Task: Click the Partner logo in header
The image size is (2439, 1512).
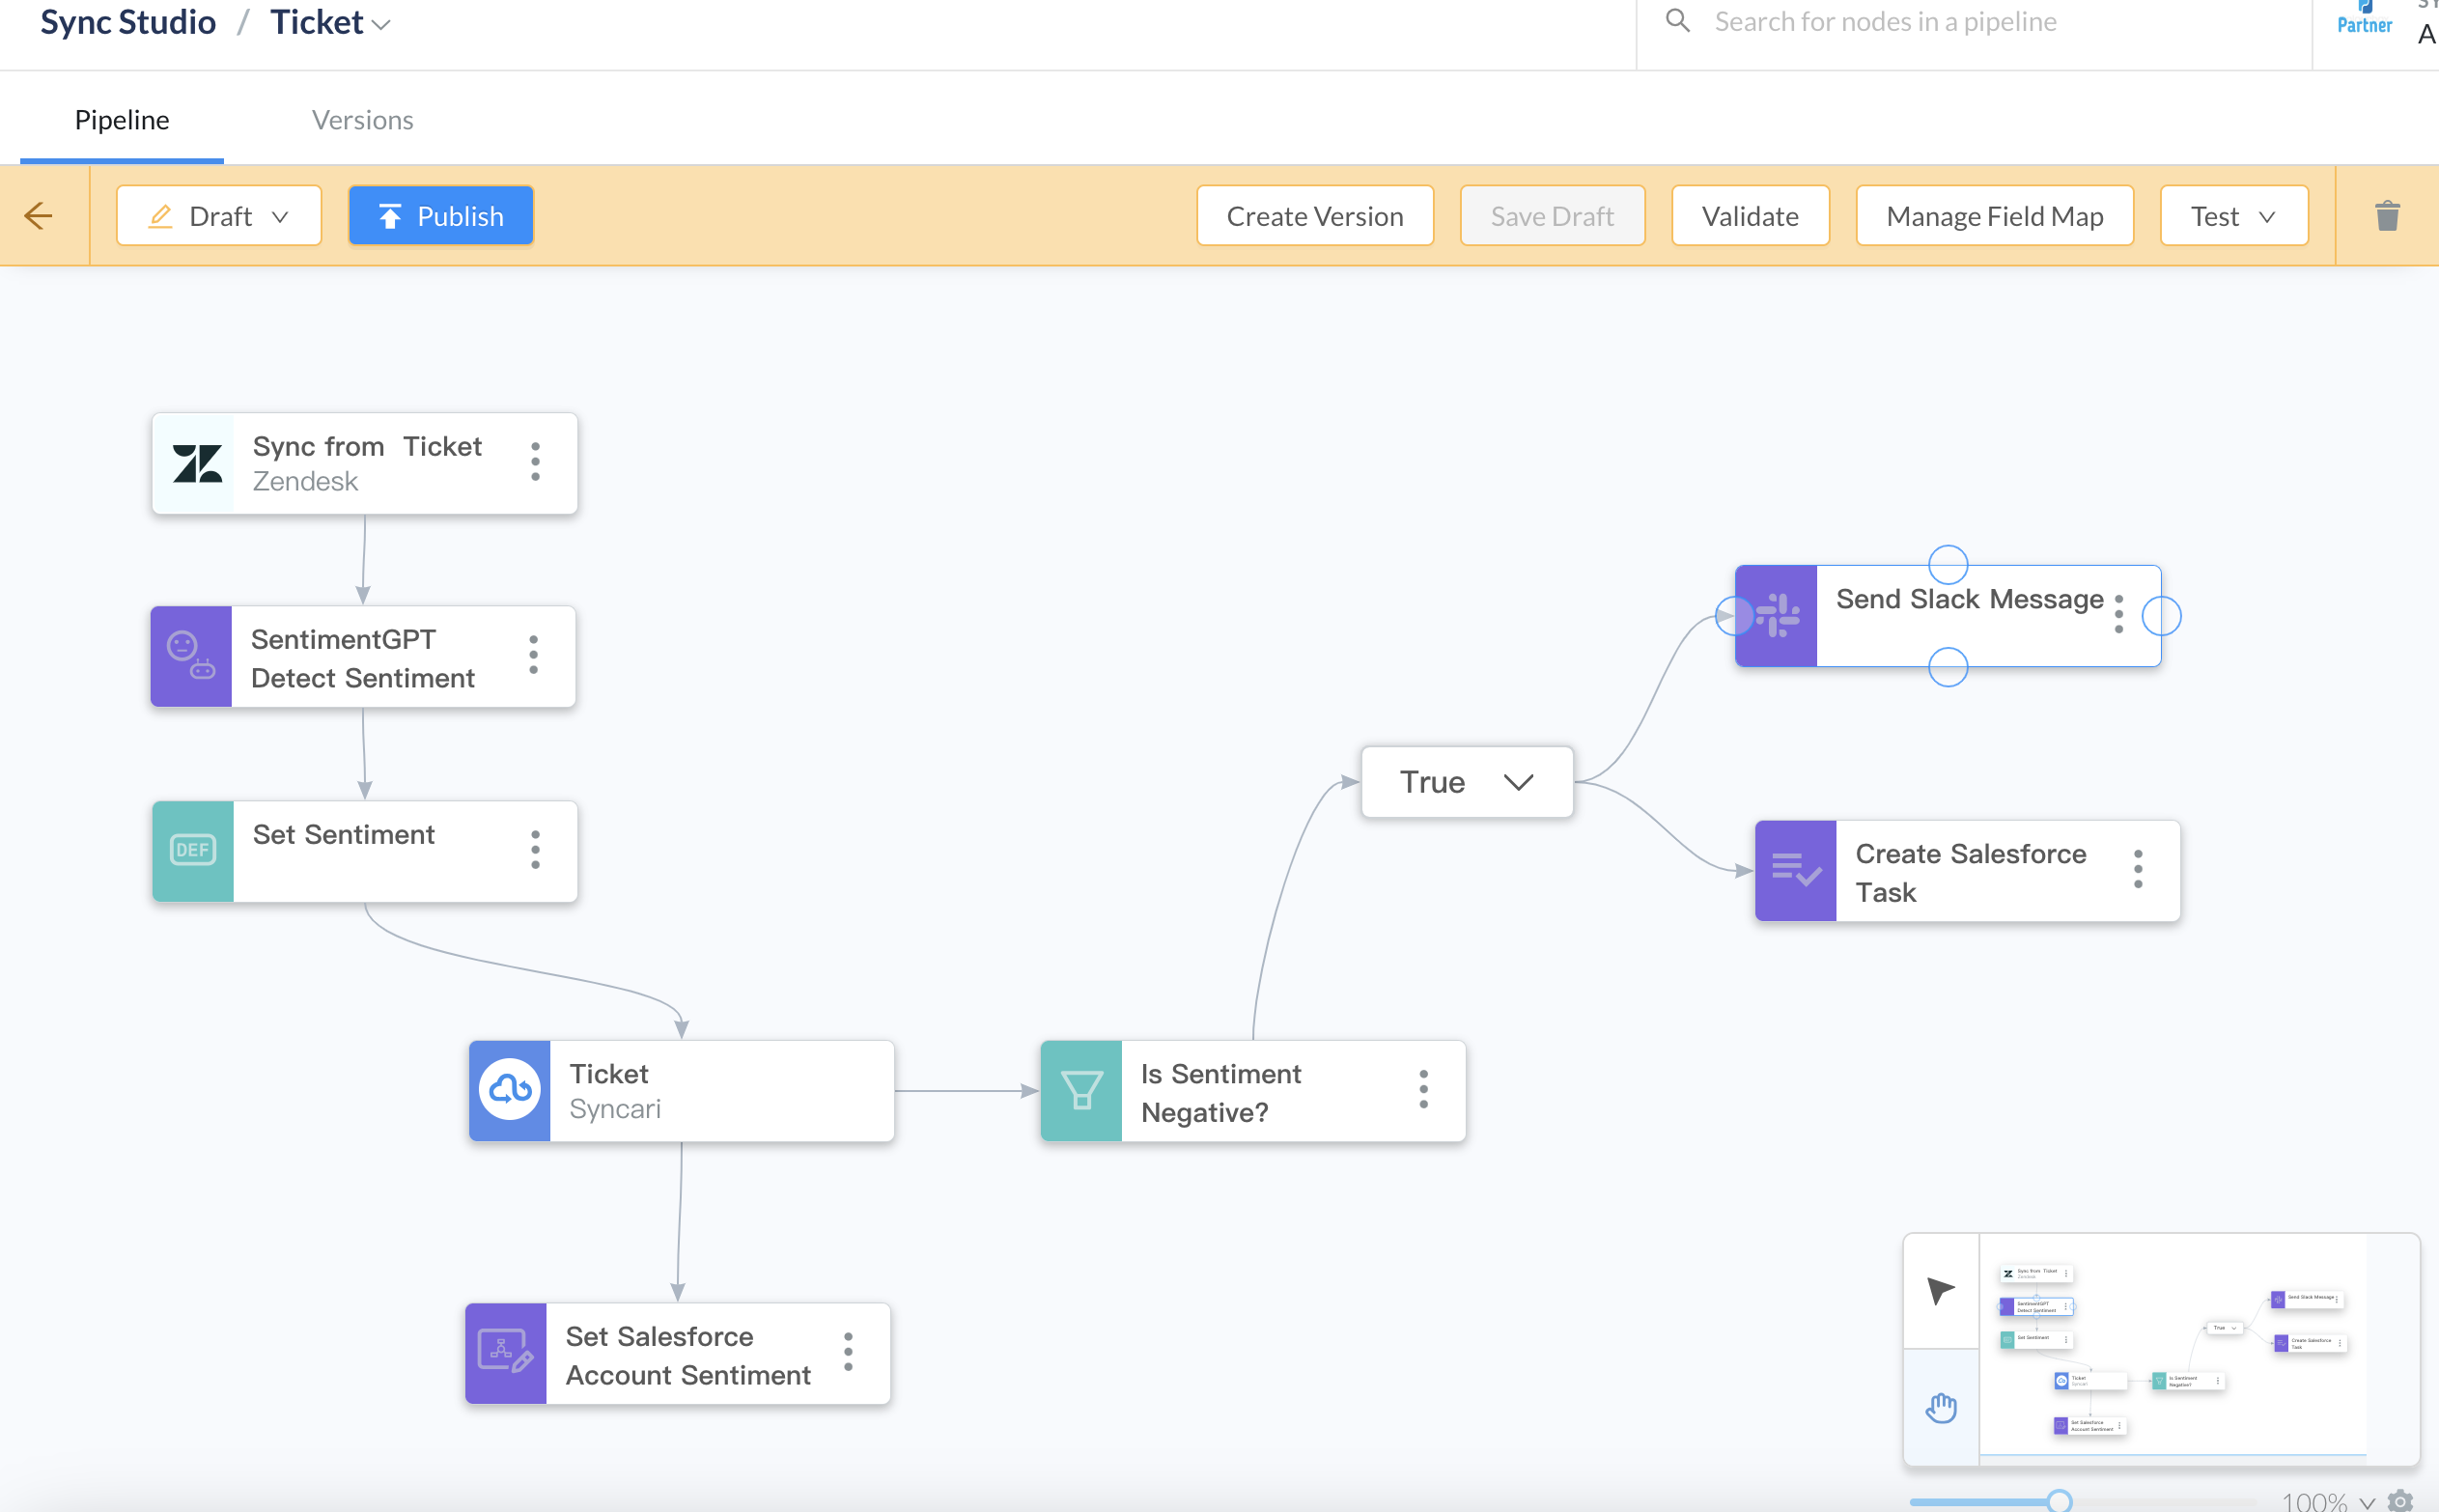Action: 2364,18
